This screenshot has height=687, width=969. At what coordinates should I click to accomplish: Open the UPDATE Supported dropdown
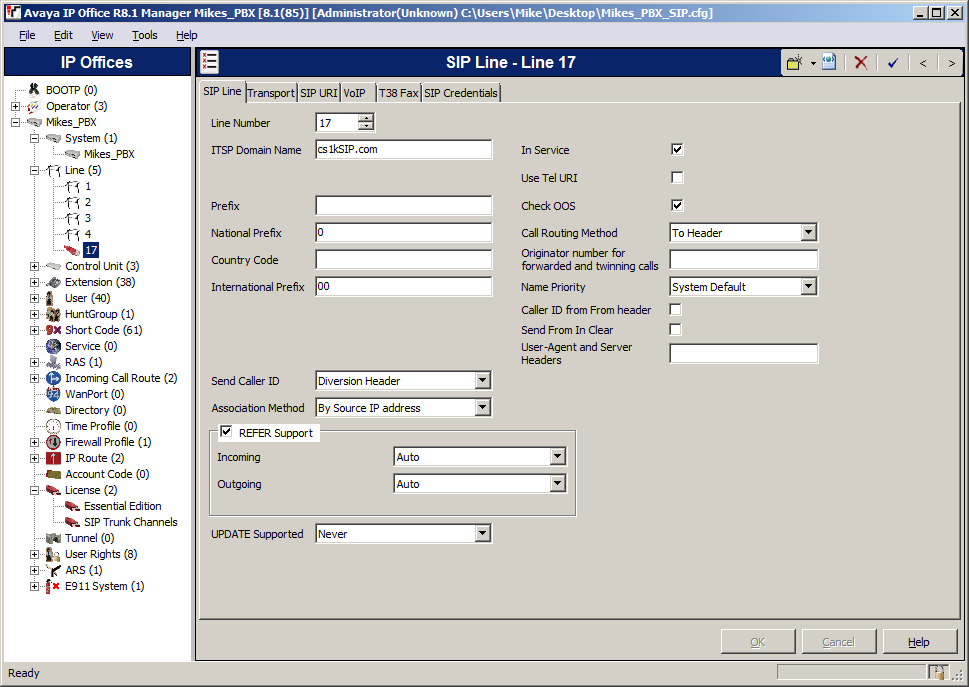point(483,533)
